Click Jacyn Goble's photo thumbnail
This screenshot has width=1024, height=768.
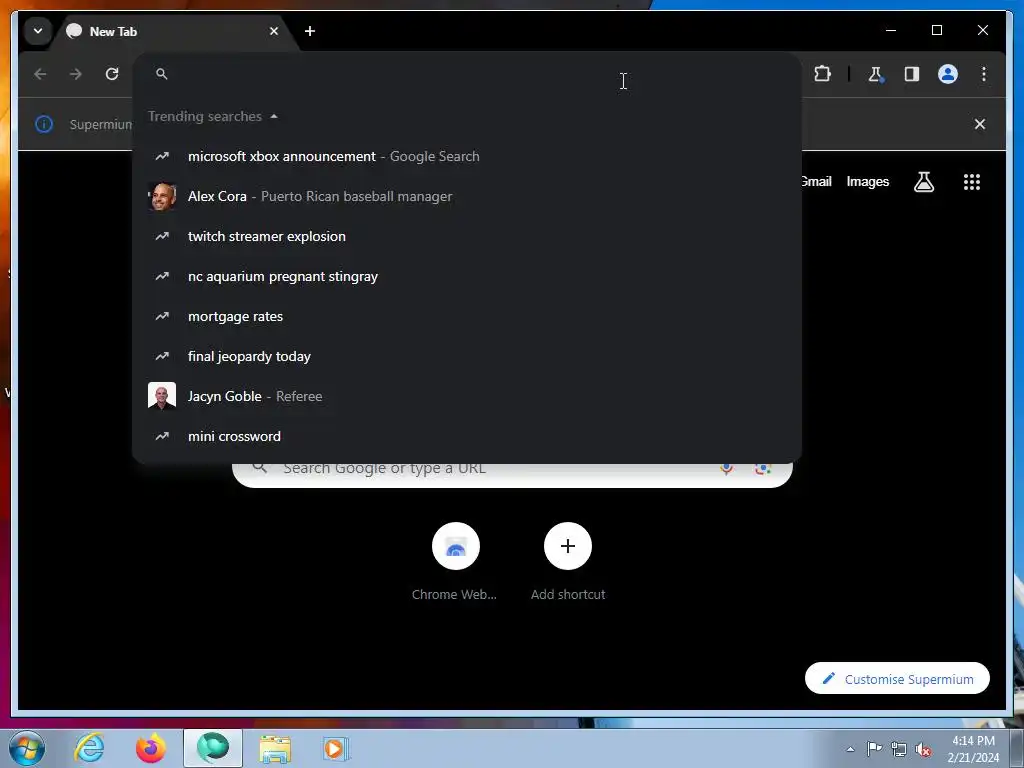[162, 396]
